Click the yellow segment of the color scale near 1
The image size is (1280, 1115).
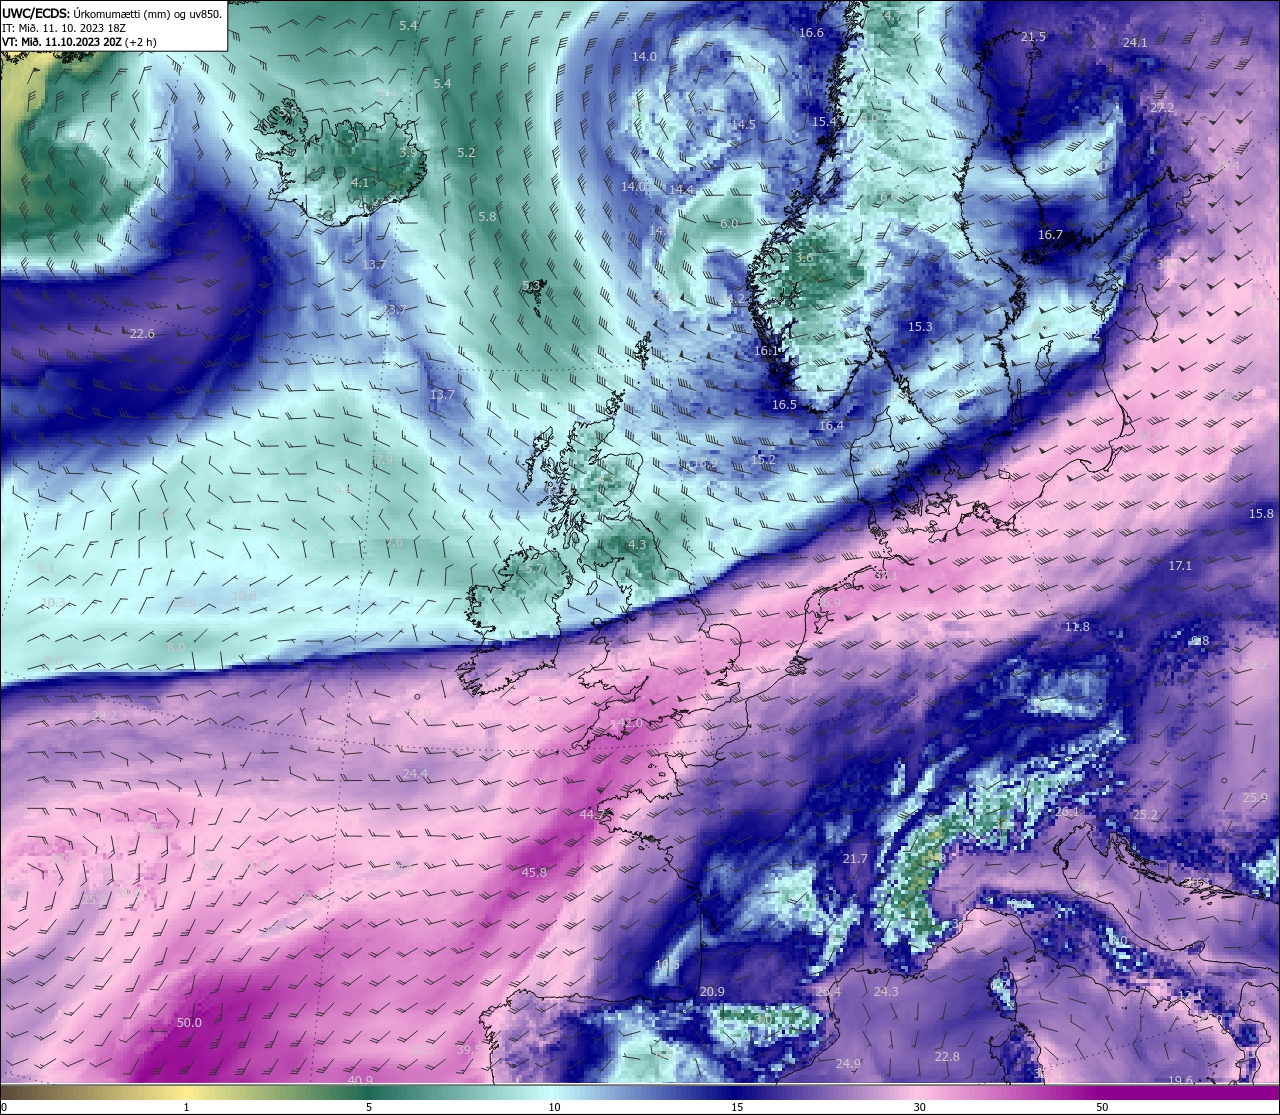pos(186,1092)
